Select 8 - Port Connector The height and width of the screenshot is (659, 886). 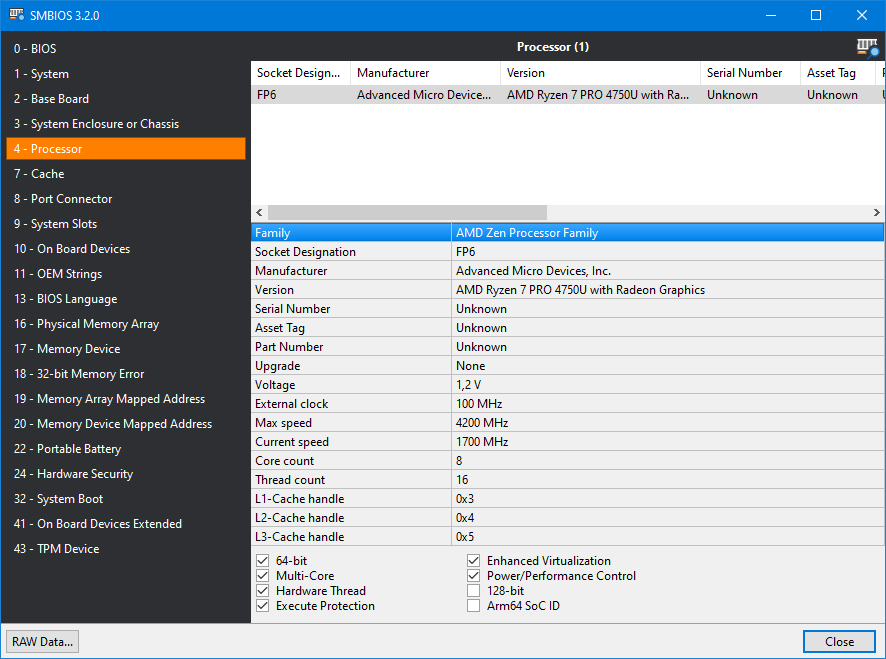(126, 199)
